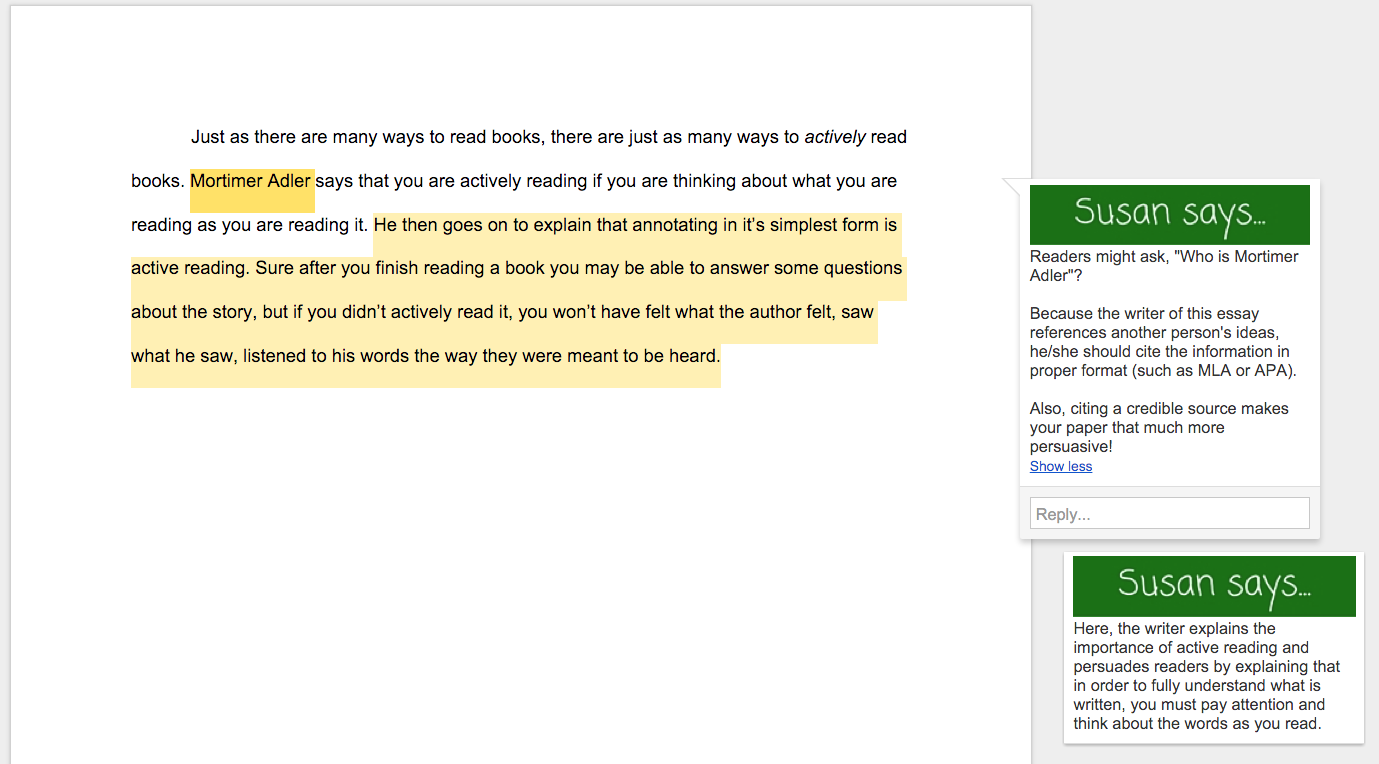The width and height of the screenshot is (1379, 764).
Task: Click the upper "Susan says..." green banner
Action: [1169, 213]
